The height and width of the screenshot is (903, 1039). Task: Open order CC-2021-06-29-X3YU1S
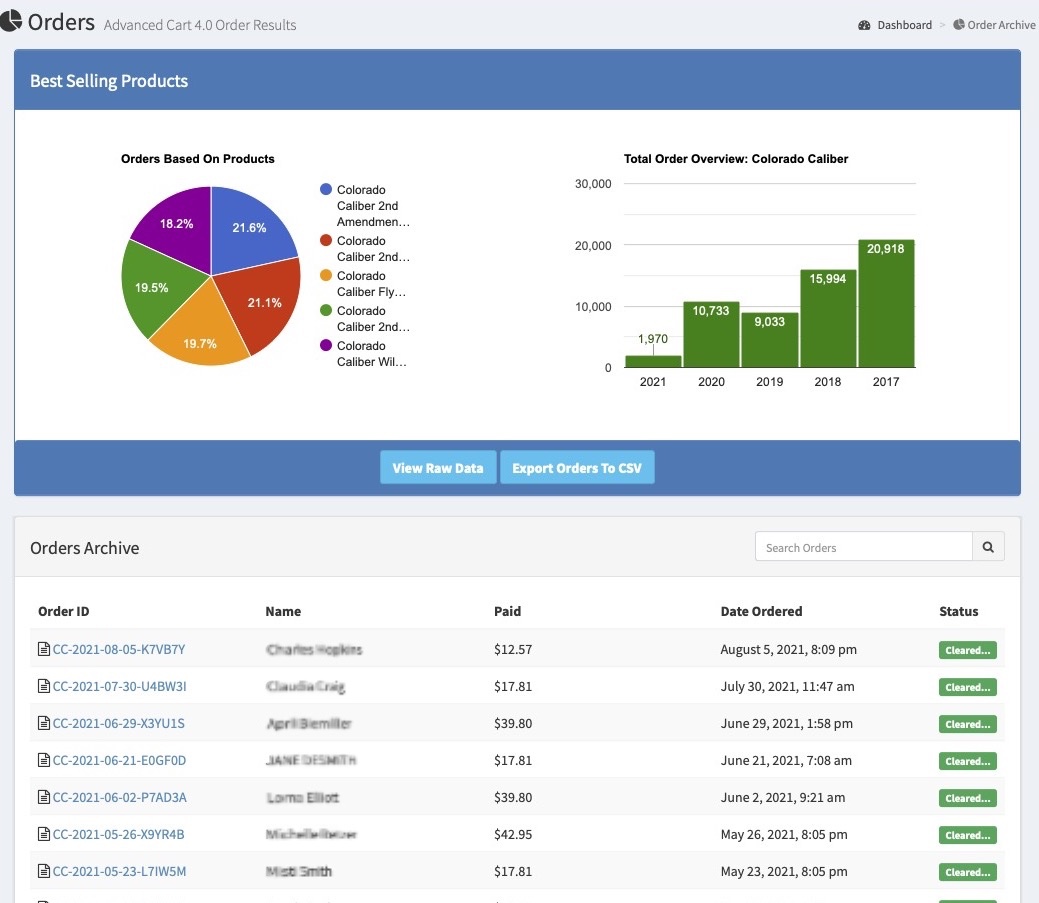(119, 723)
